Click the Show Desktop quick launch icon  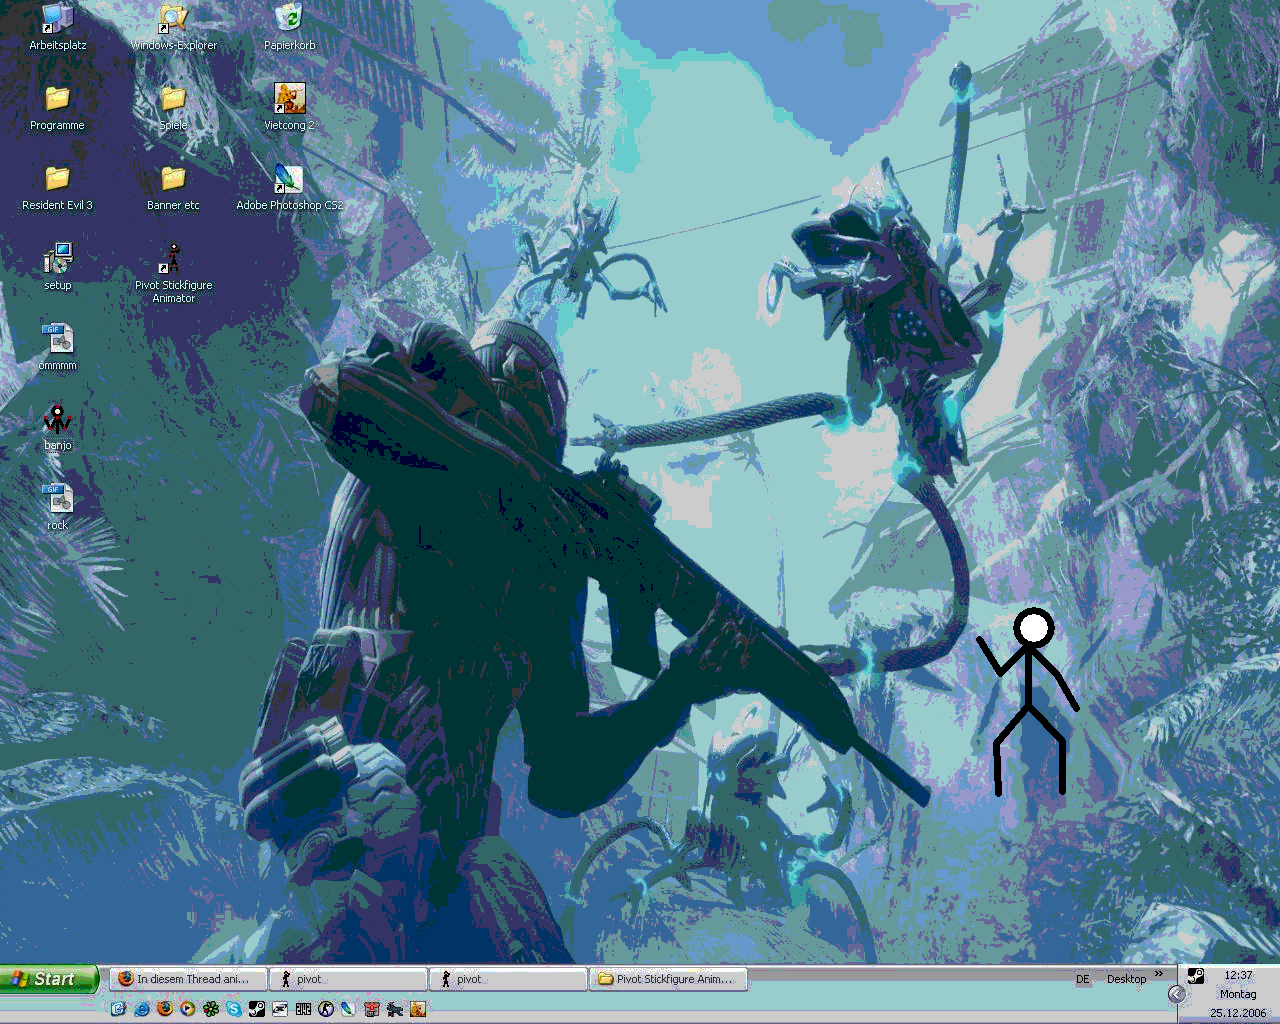coord(118,1009)
